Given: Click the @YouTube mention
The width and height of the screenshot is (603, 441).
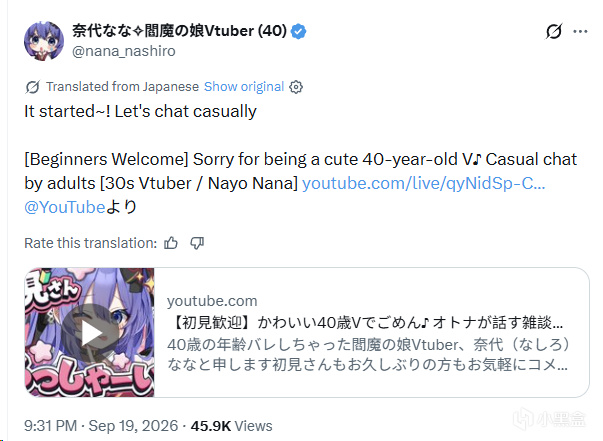Looking at the screenshot, I should pyautogui.click(x=65, y=207).
